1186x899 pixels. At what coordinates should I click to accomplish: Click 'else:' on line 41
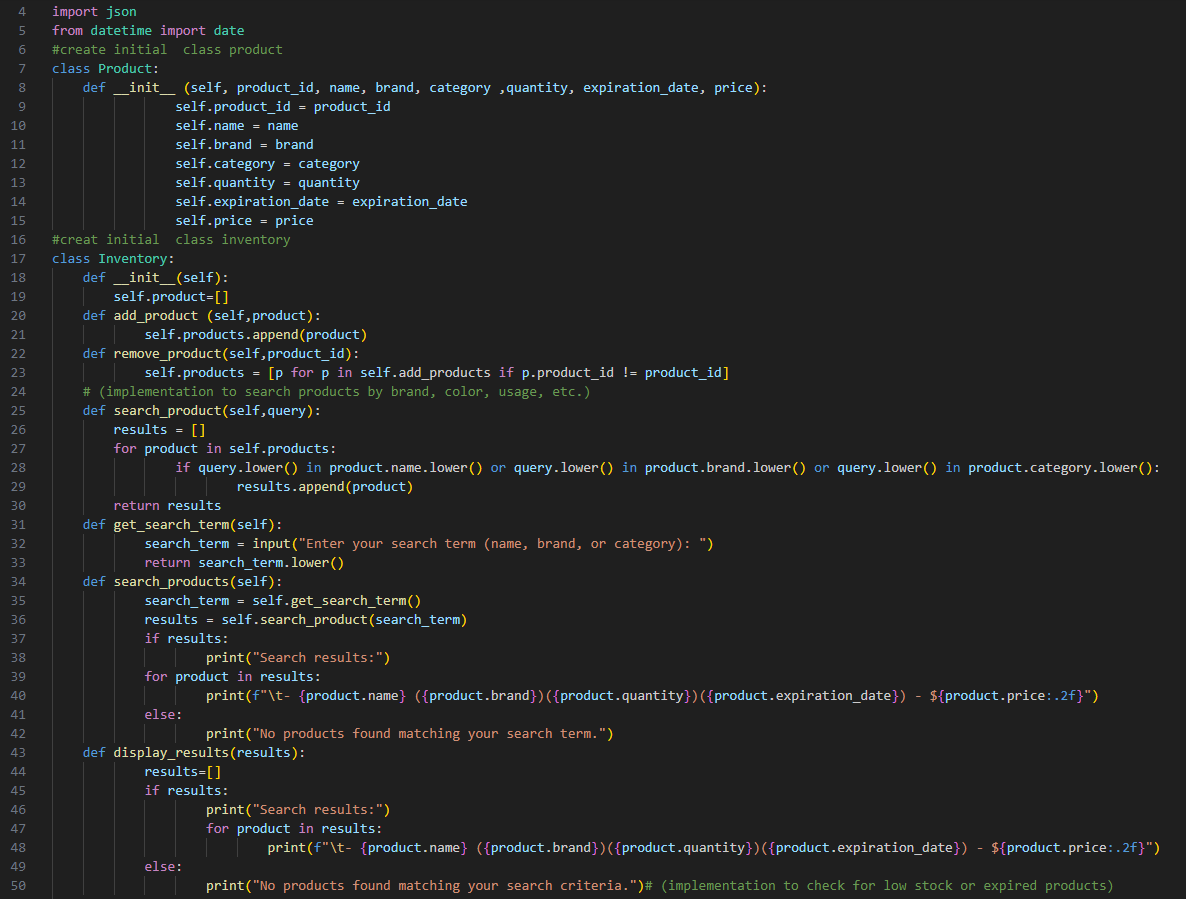tap(163, 715)
